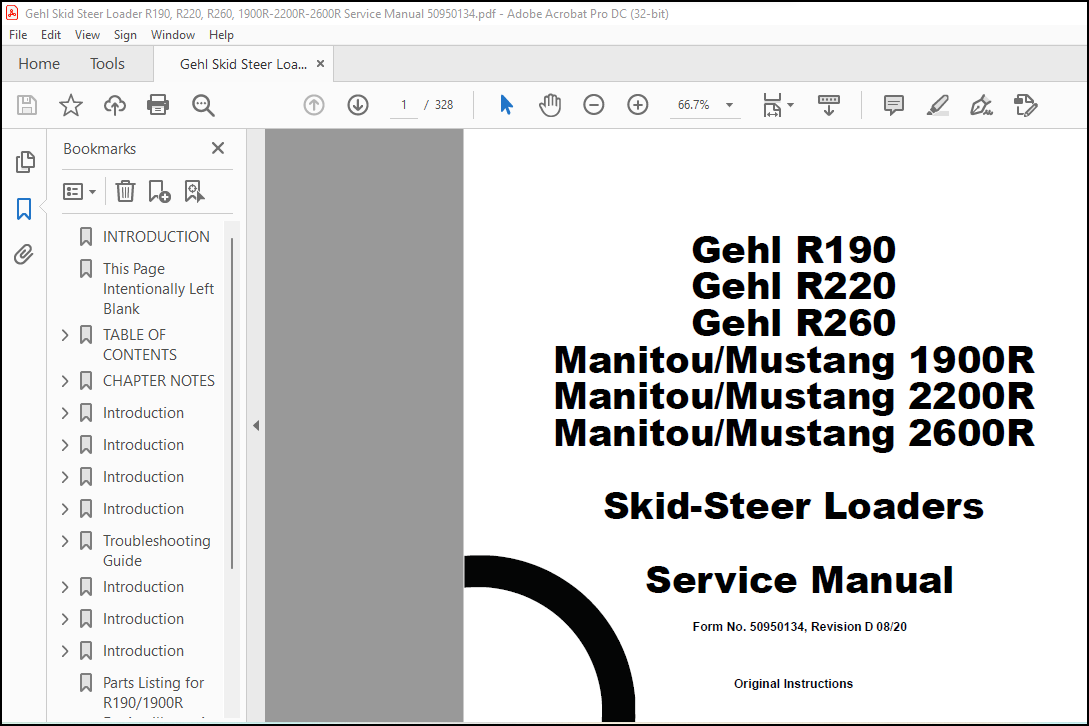Click the bookmarks panel scrollbar

(x=232, y=403)
